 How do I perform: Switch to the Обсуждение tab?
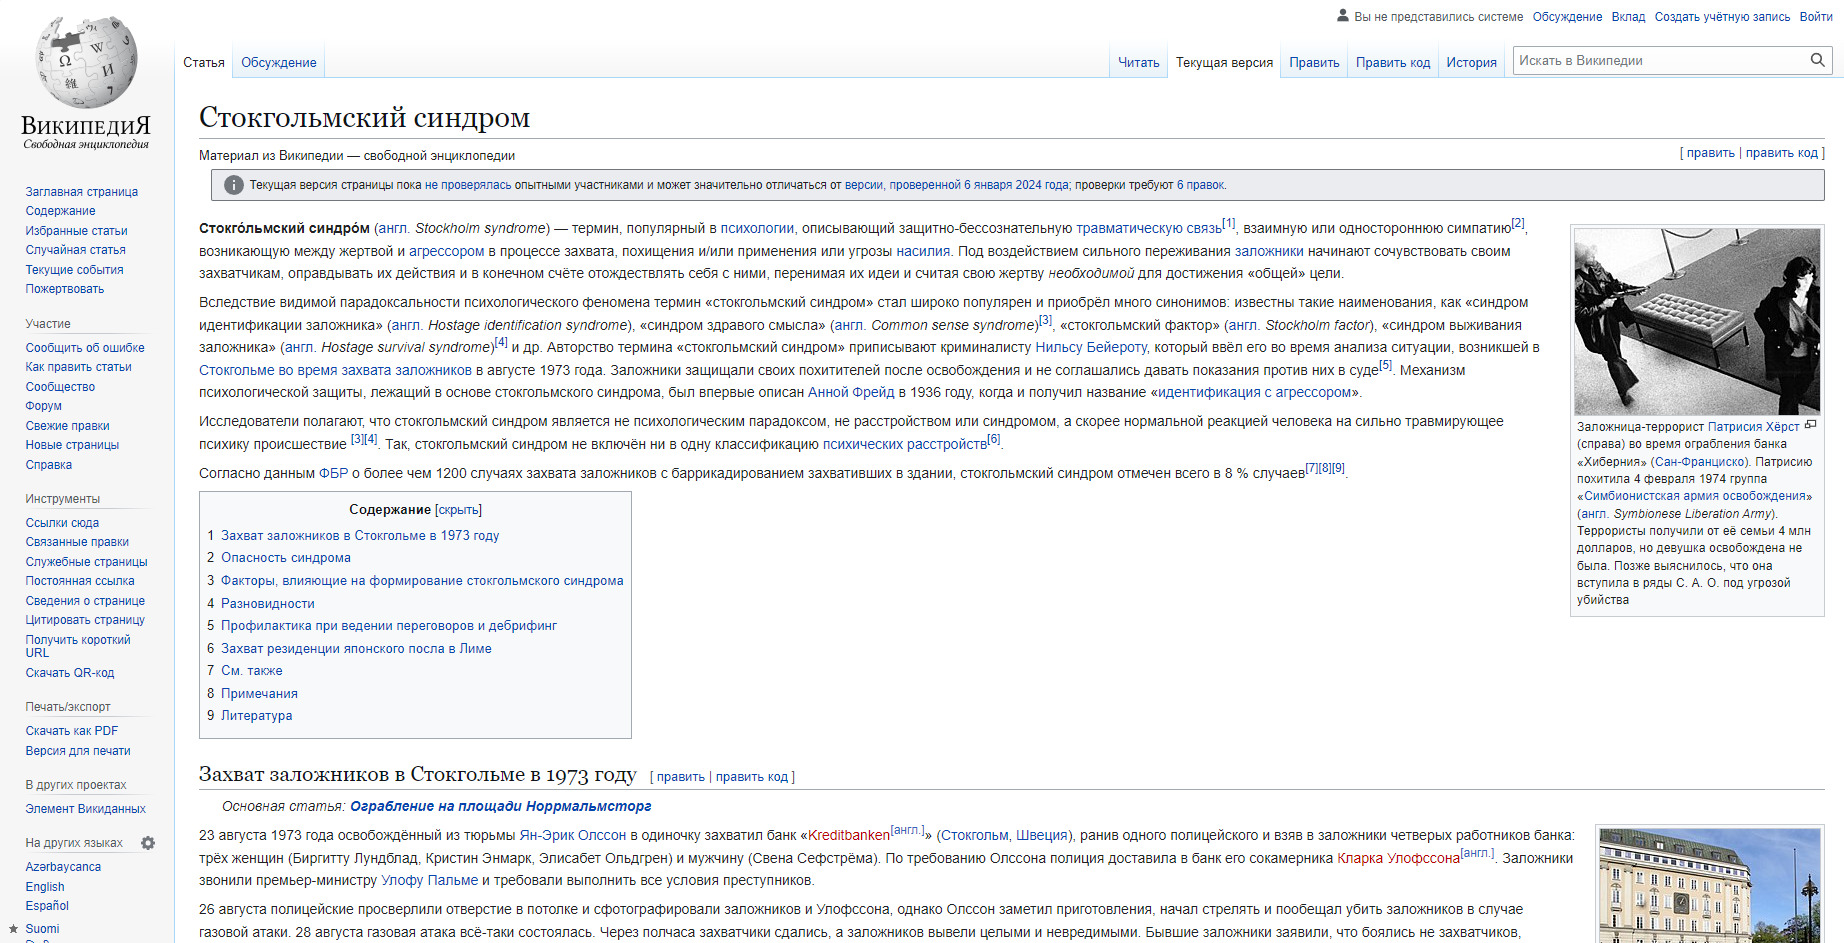[x=278, y=62]
